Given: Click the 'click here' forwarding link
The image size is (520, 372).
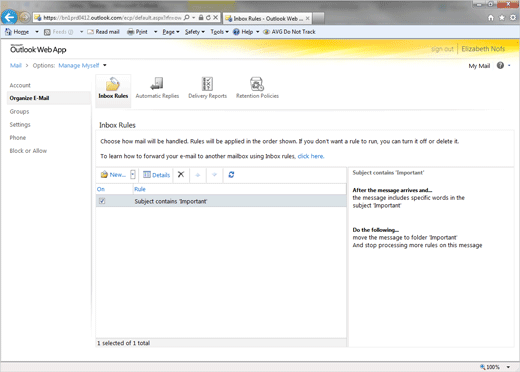Looking at the screenshot, I should pos(311,156).
